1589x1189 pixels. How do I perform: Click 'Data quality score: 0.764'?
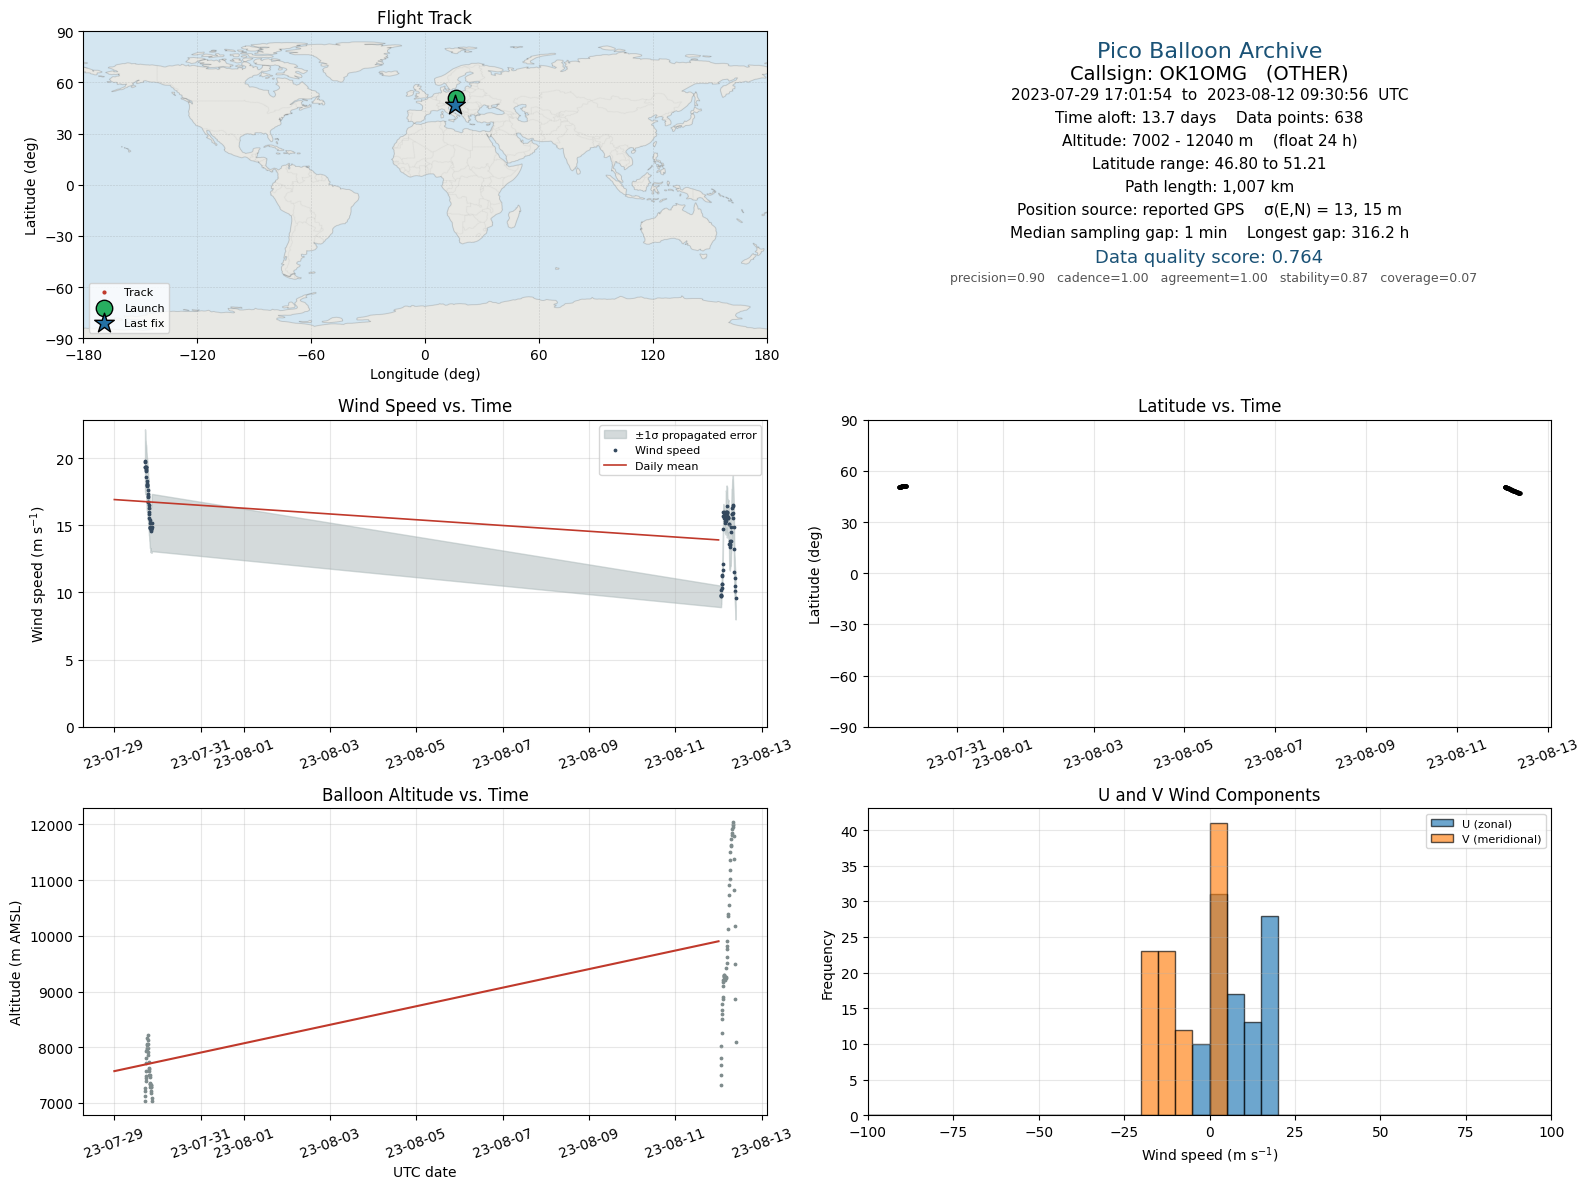click(1209, 257)
